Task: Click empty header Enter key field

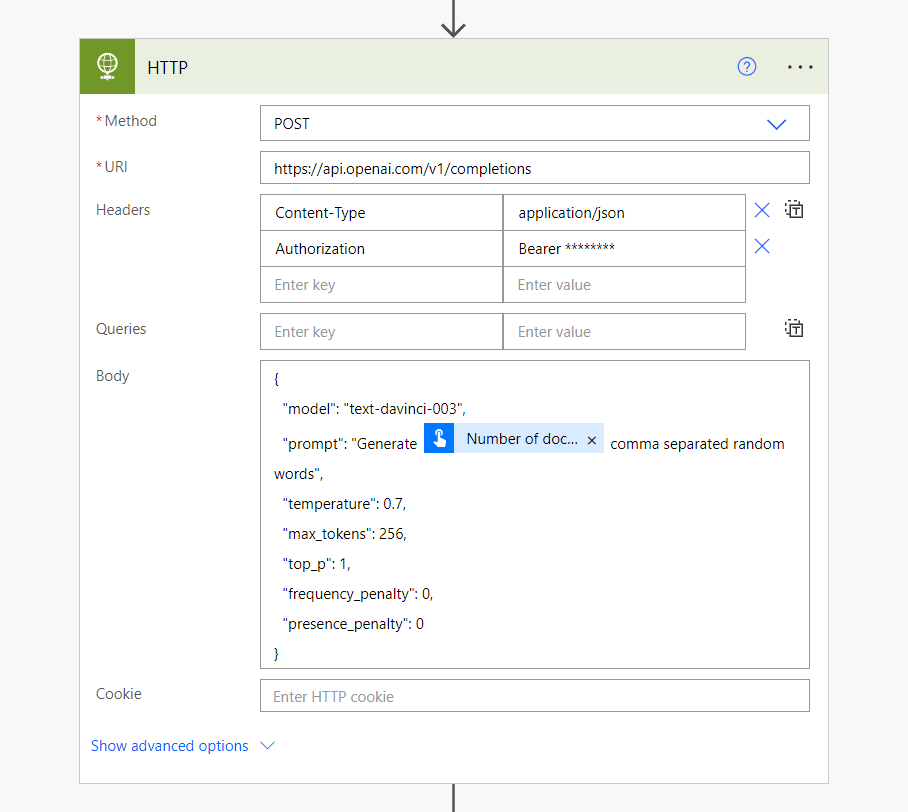Action: [x=381, y=285]
